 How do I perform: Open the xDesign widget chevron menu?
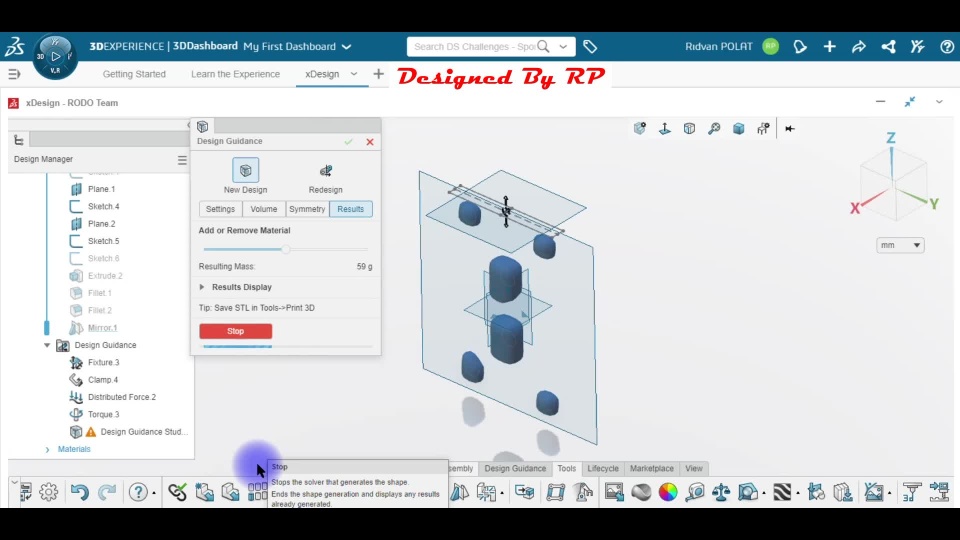pyautogui.click(x=939, y=102)
